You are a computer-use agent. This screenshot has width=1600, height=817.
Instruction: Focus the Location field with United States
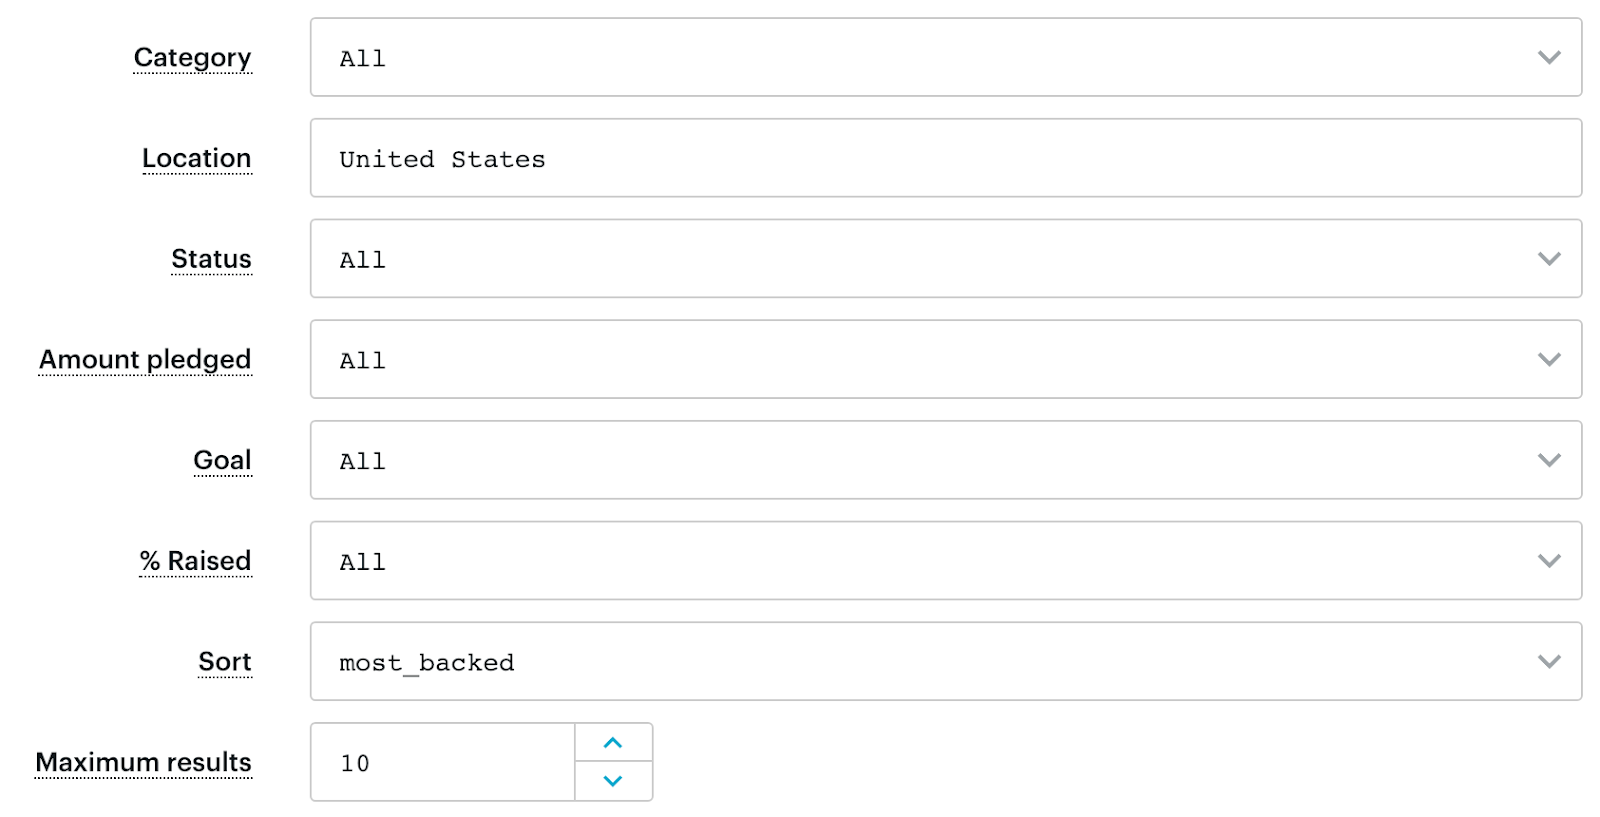pyautogui.click(x=946, y=158)
